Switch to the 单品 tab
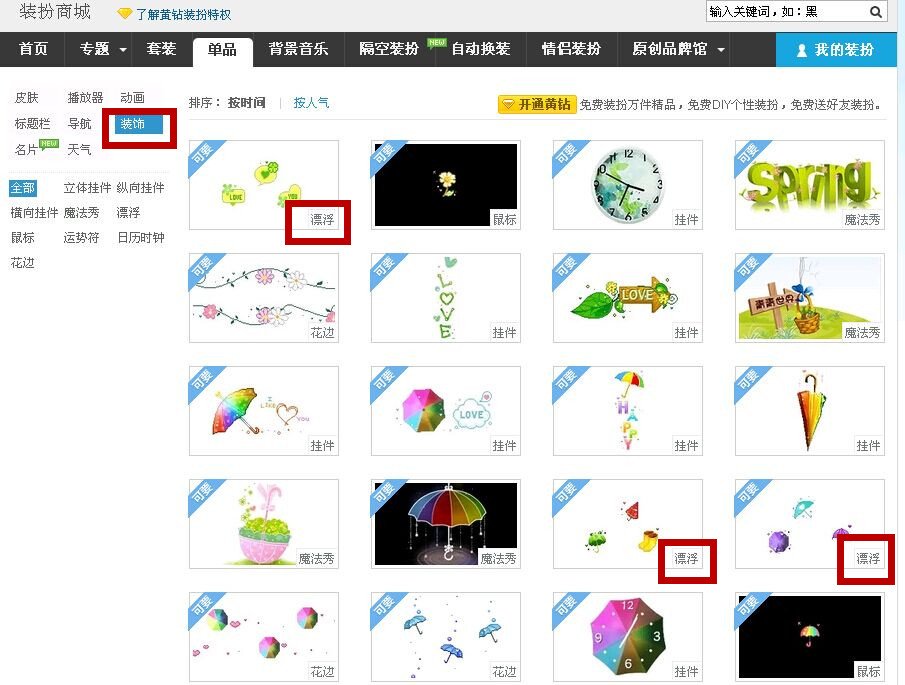This screenshot has height=685, width=905. pyautogui.click(x=222, y=48)
